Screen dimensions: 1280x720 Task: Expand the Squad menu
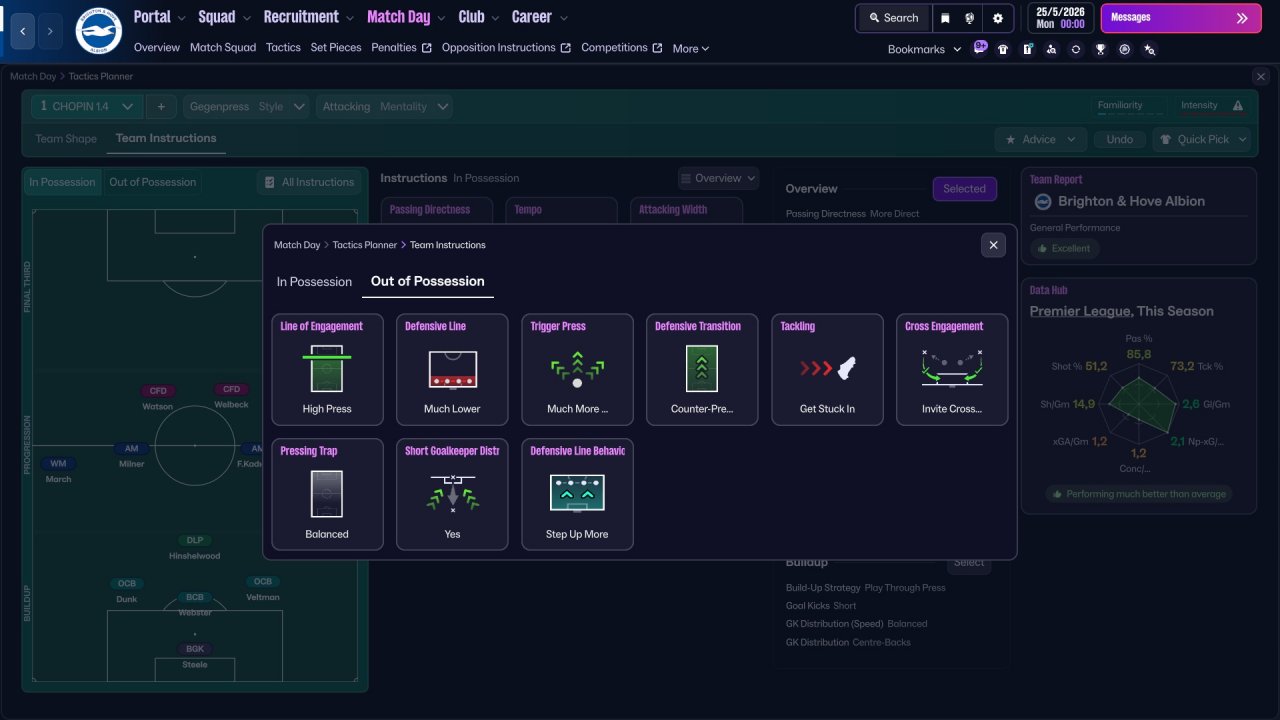[224, 17]
